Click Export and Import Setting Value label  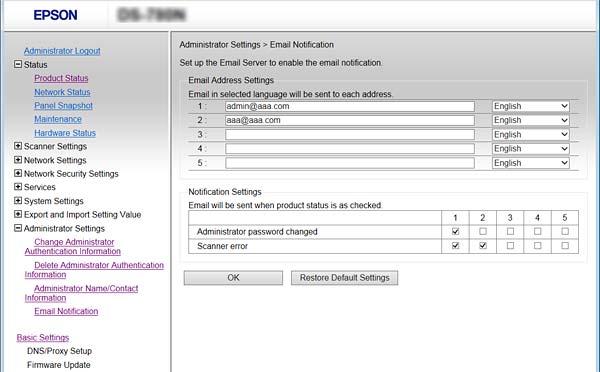(83, 215)
